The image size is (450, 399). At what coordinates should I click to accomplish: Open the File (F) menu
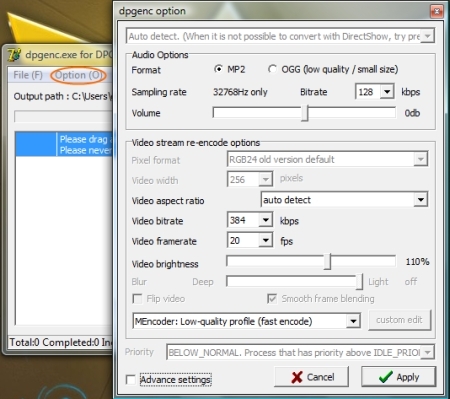(28, 75)
